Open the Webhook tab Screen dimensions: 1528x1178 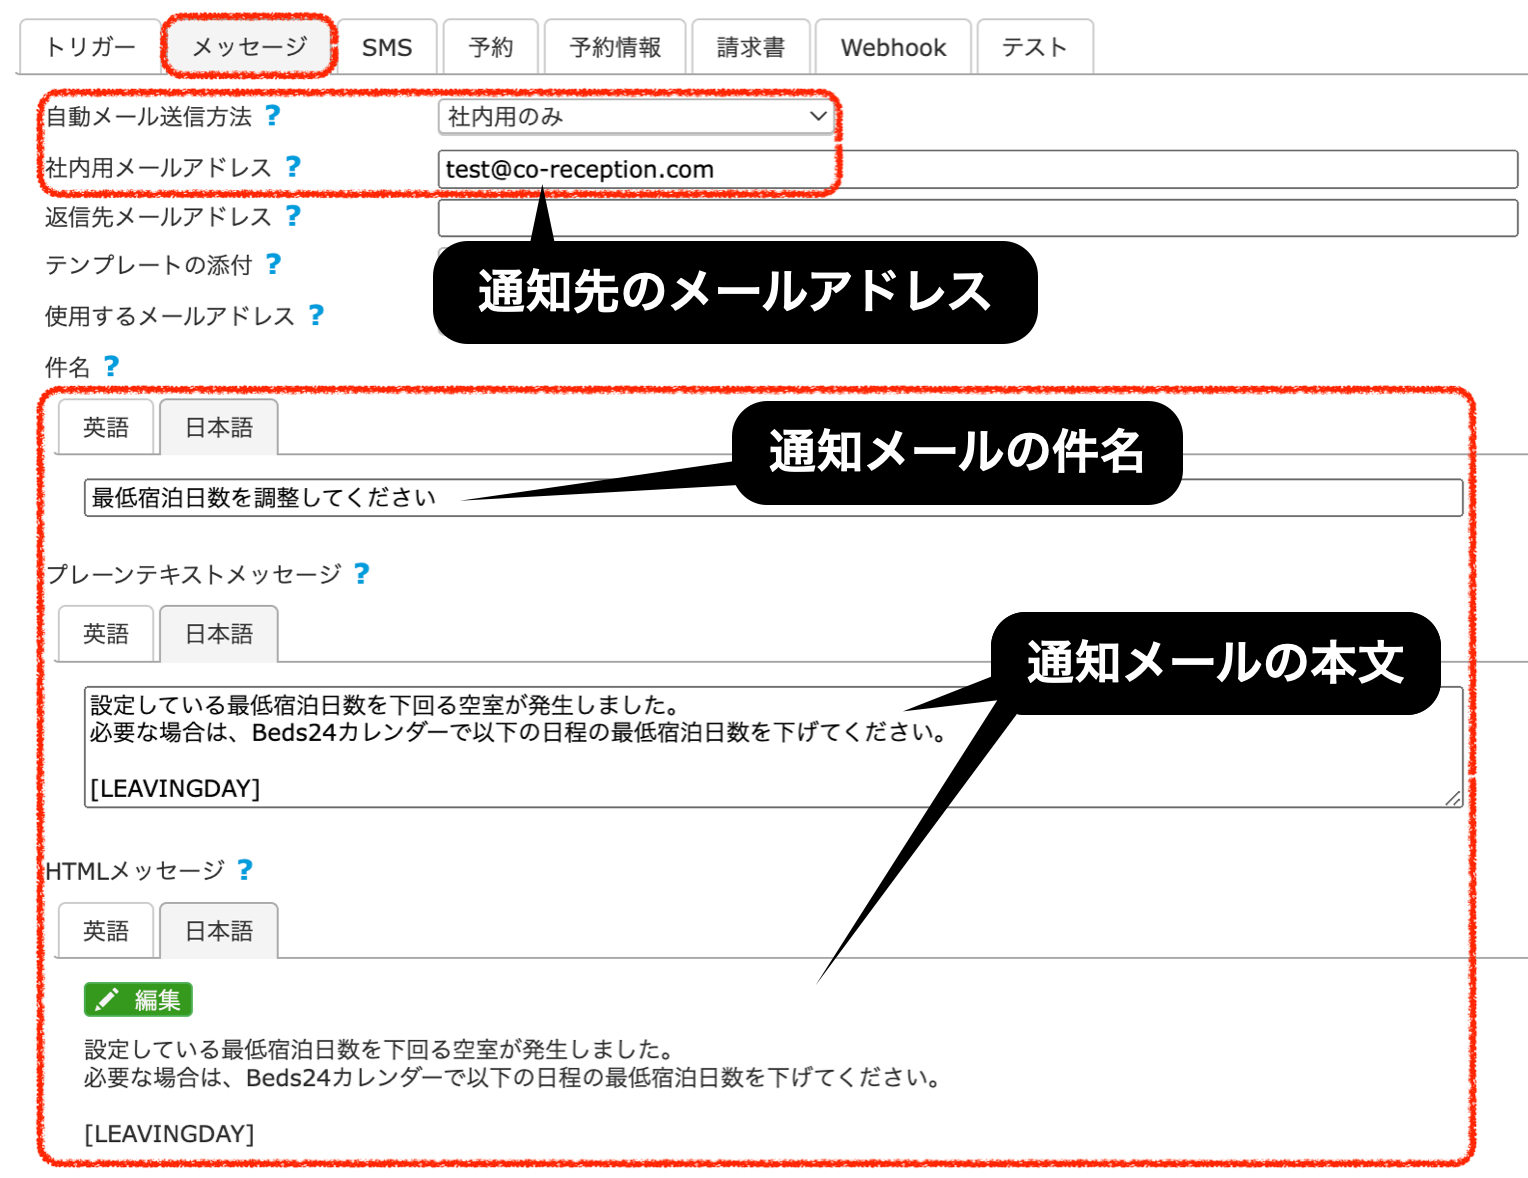[892, 47]
